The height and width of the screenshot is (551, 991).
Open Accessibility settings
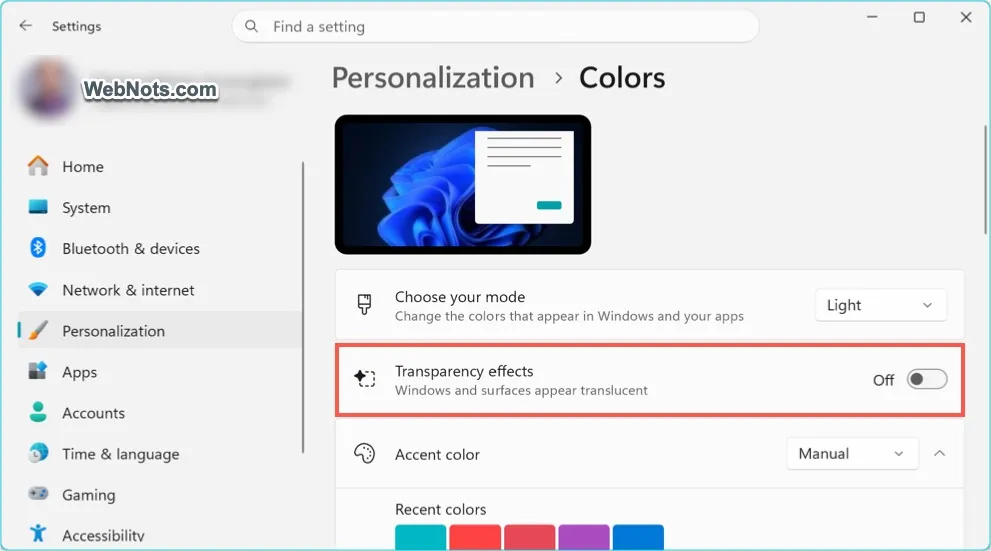pyautogui.click(x=160, y=535)
